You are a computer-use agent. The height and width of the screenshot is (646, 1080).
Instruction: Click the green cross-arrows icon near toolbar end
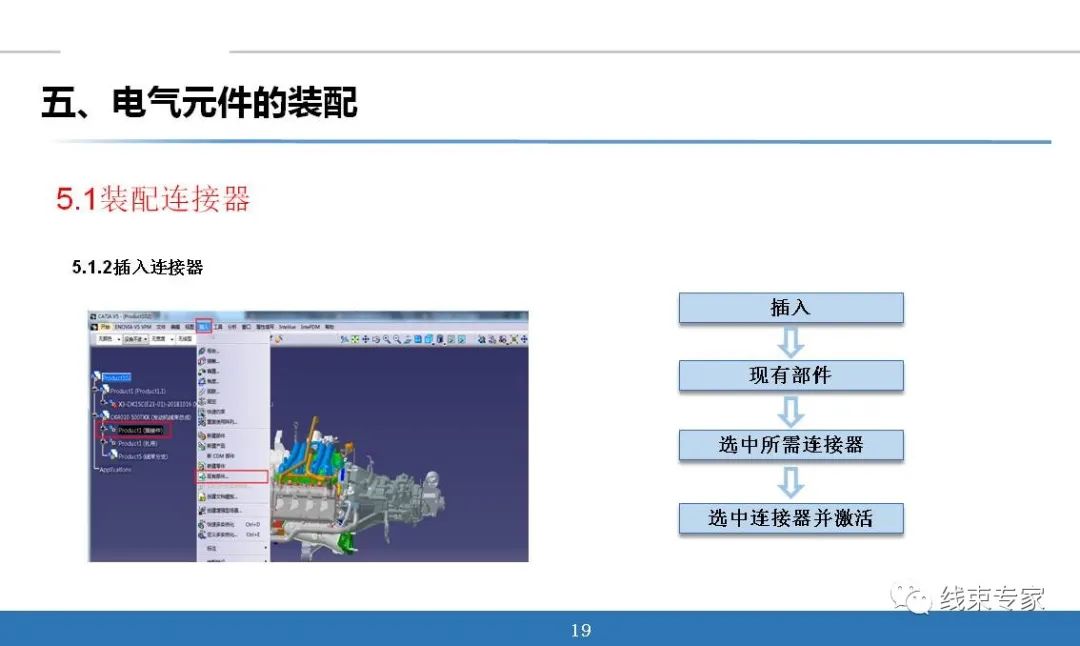(514, 339)
